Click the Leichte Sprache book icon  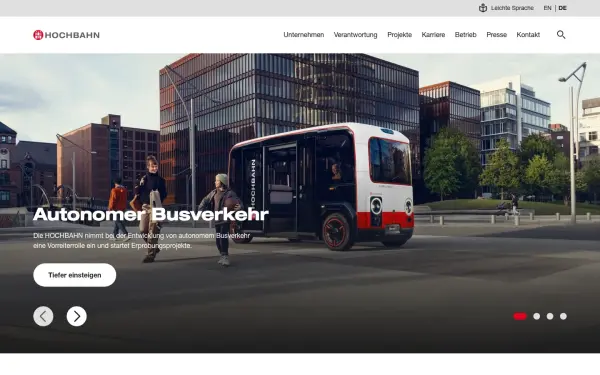click(x=483, y=8)
